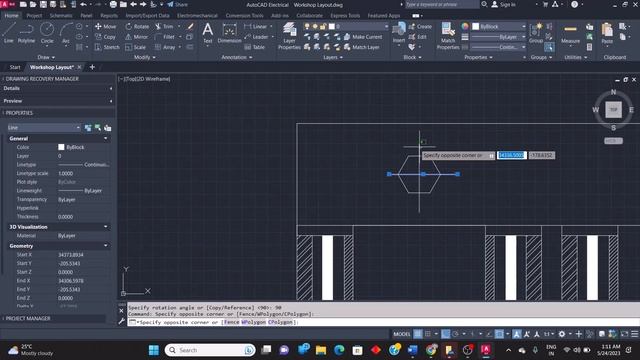Click the Rotate tool
640x360 pixels.
(x=137, y=26)
